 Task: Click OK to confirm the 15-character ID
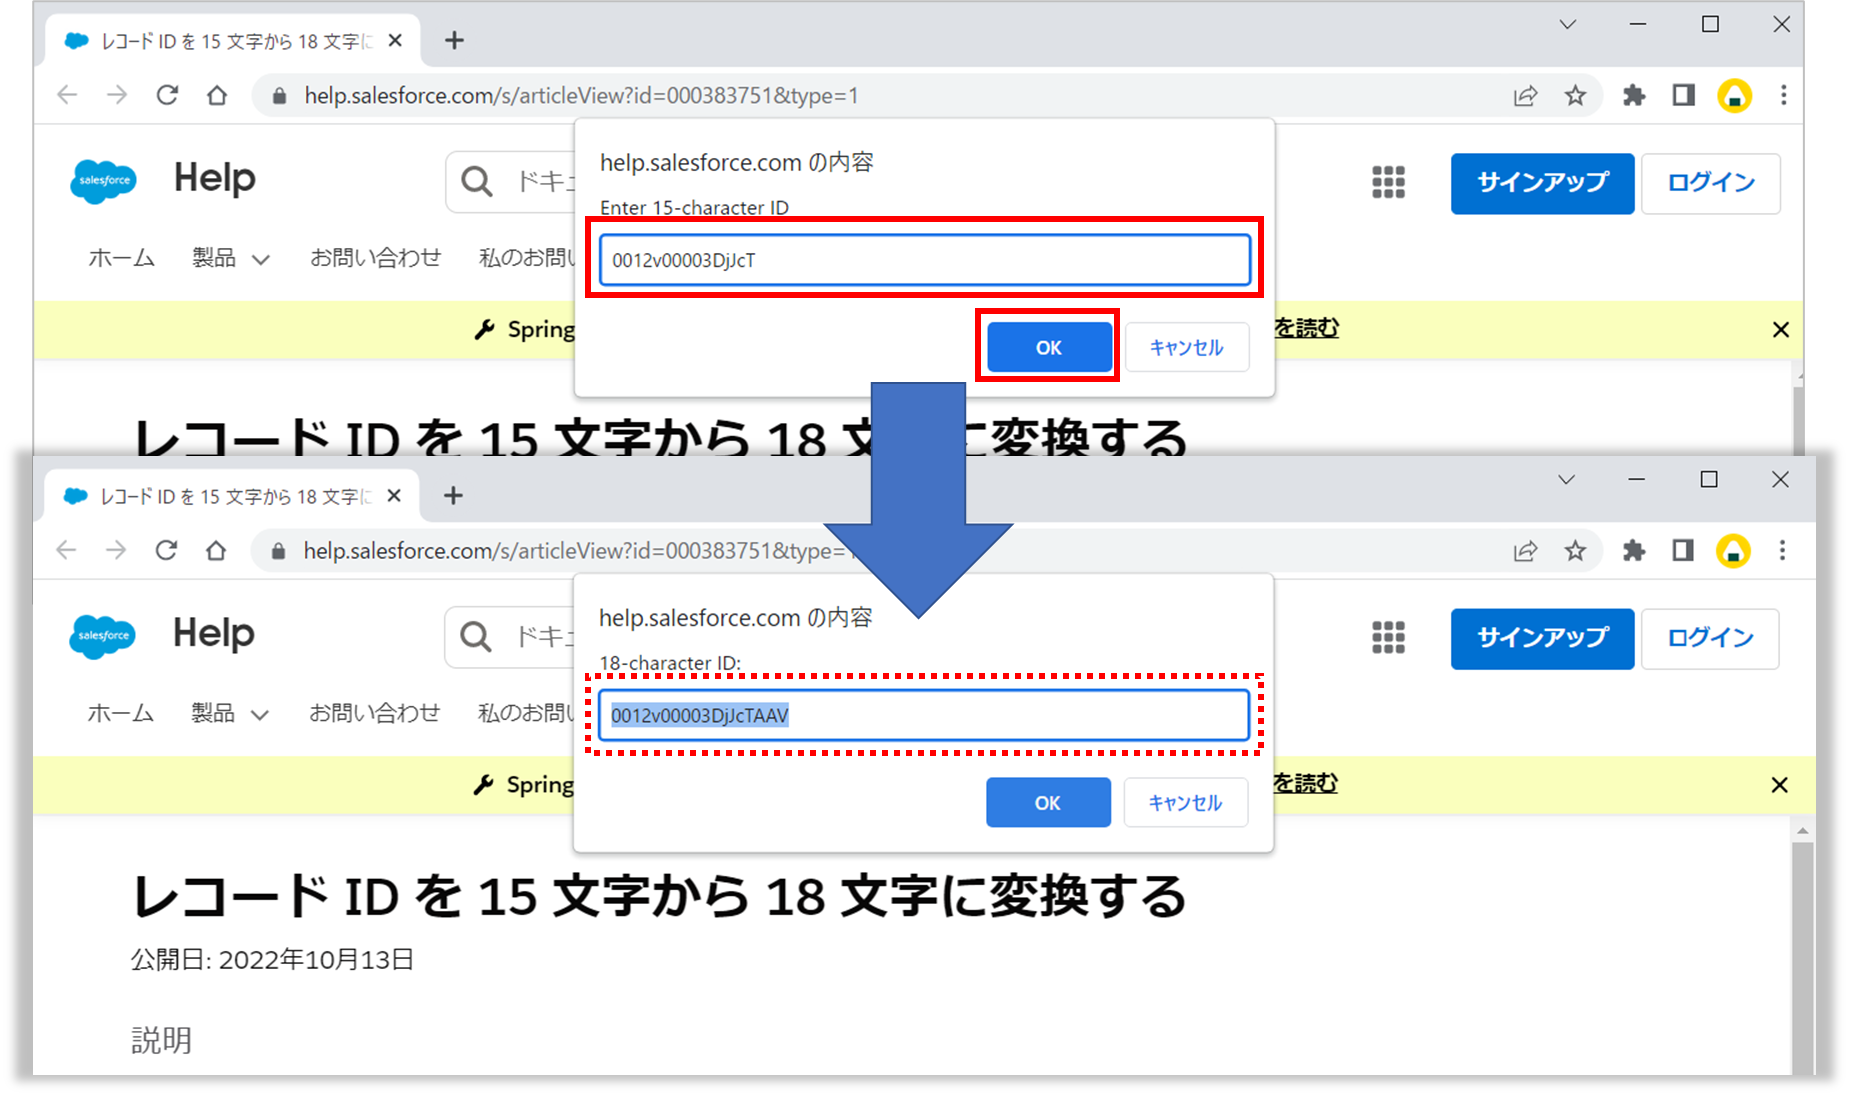pos(1047,346)
